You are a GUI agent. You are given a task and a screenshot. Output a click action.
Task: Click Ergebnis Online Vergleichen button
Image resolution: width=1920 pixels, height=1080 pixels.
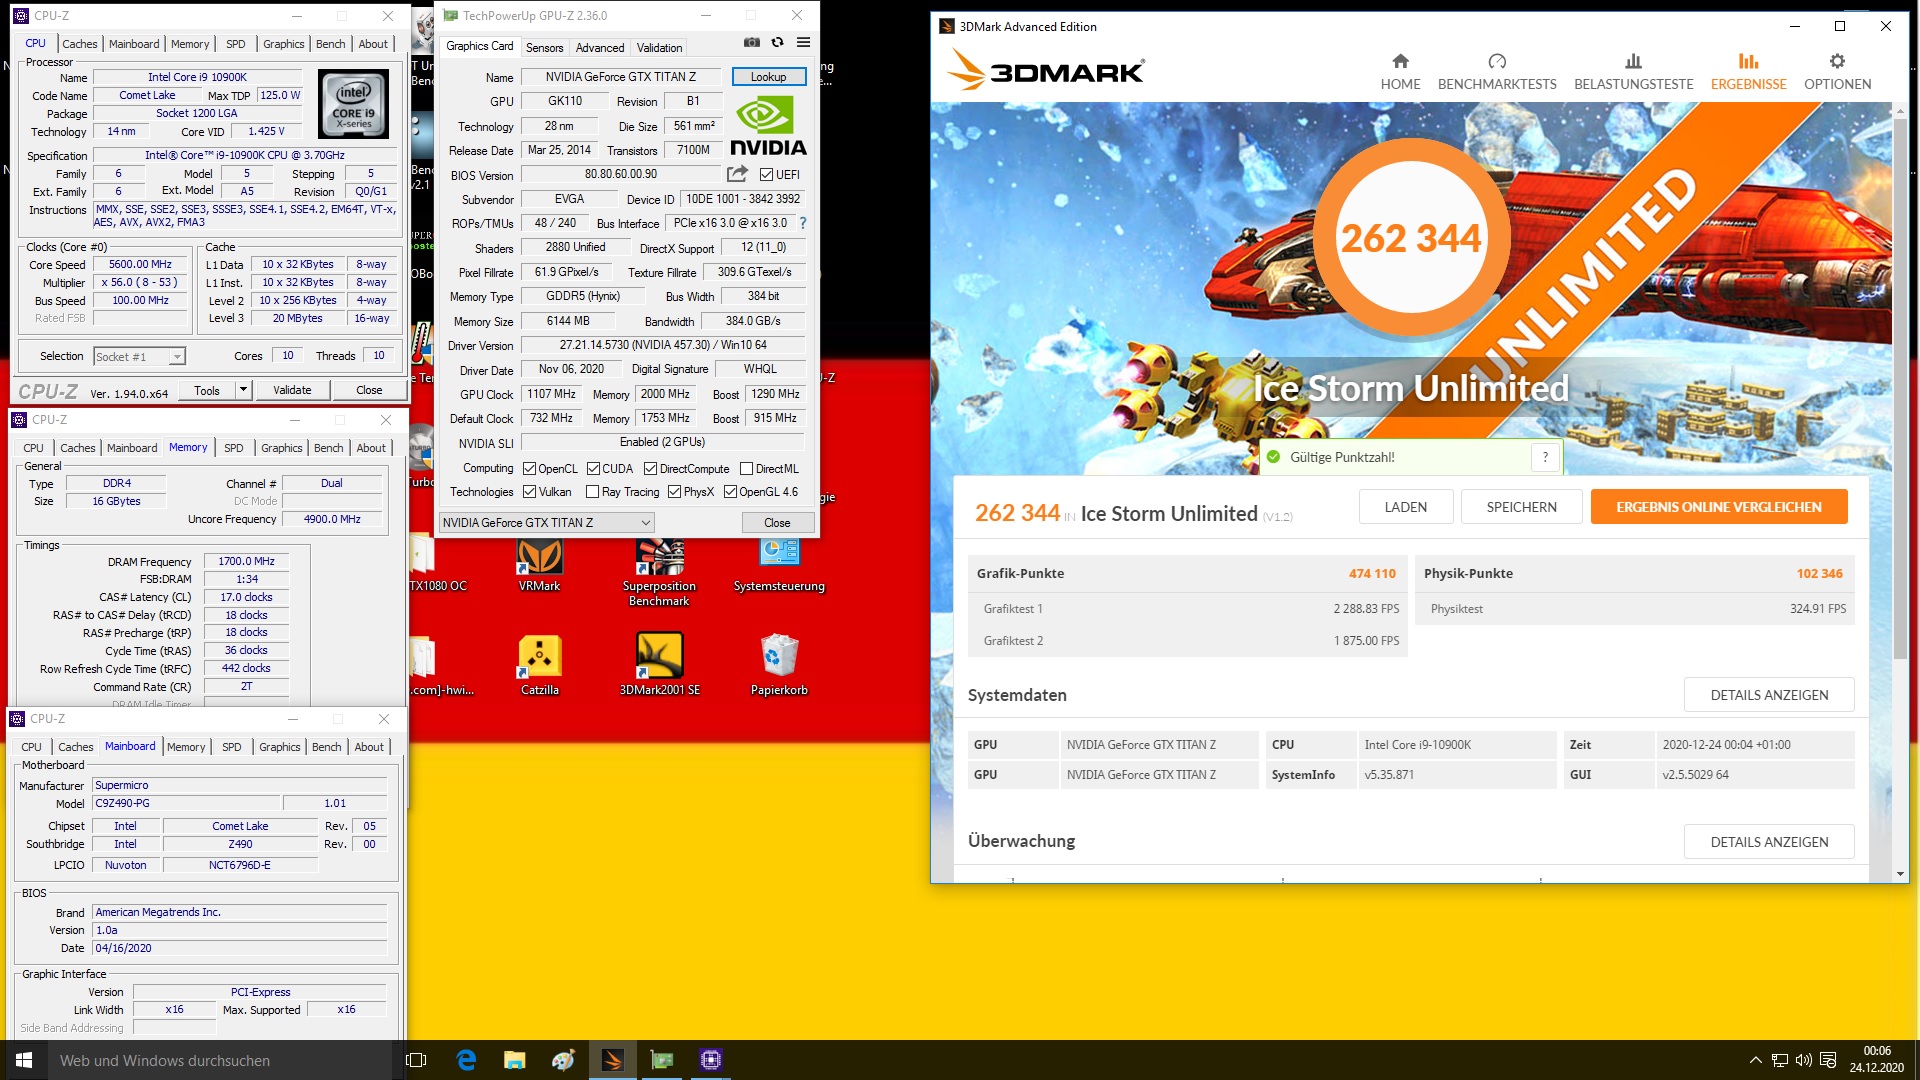click(x=1719, y=507)
